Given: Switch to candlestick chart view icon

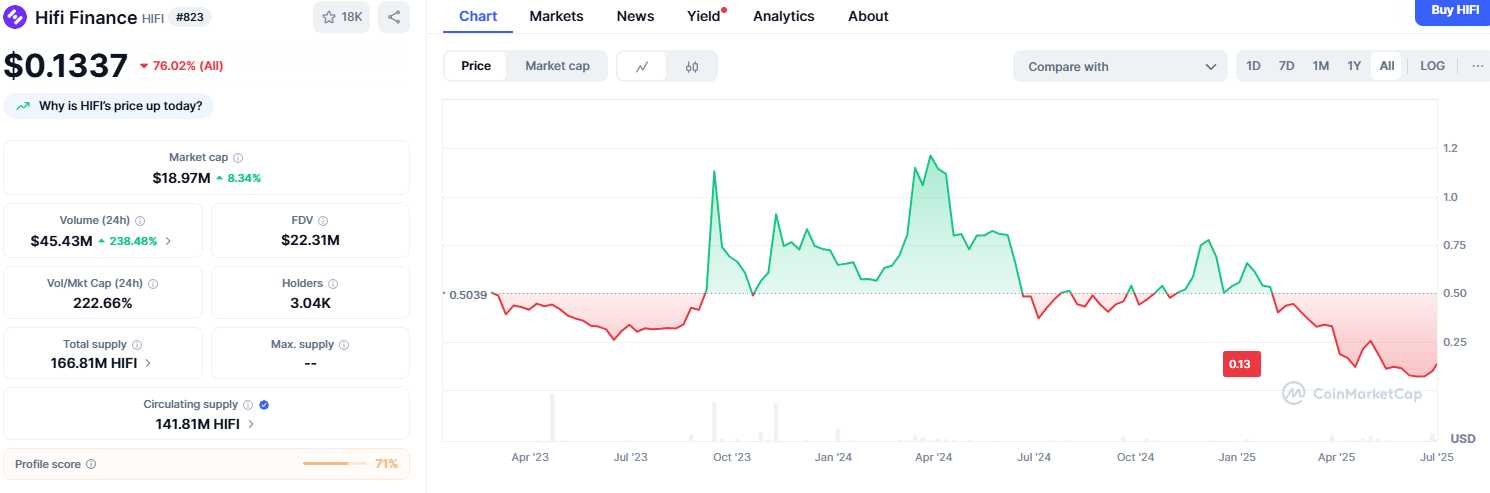Looking at the screenshot, I should click(692, 66).
